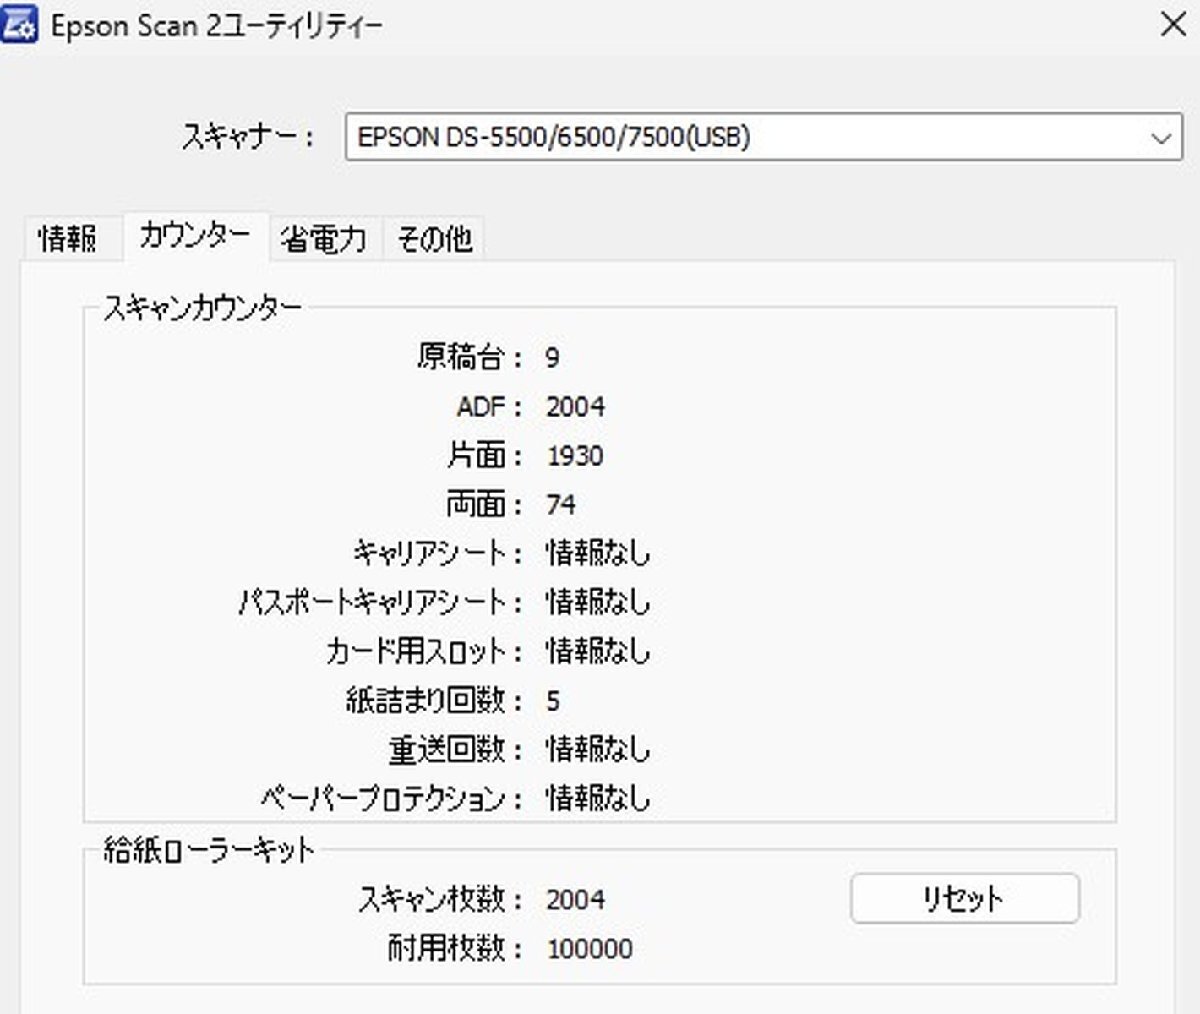The height and width of the screenshot is (1014, 1200).
Task: Click the スキャナー label beside the dropdown
Action: [248, 136]
